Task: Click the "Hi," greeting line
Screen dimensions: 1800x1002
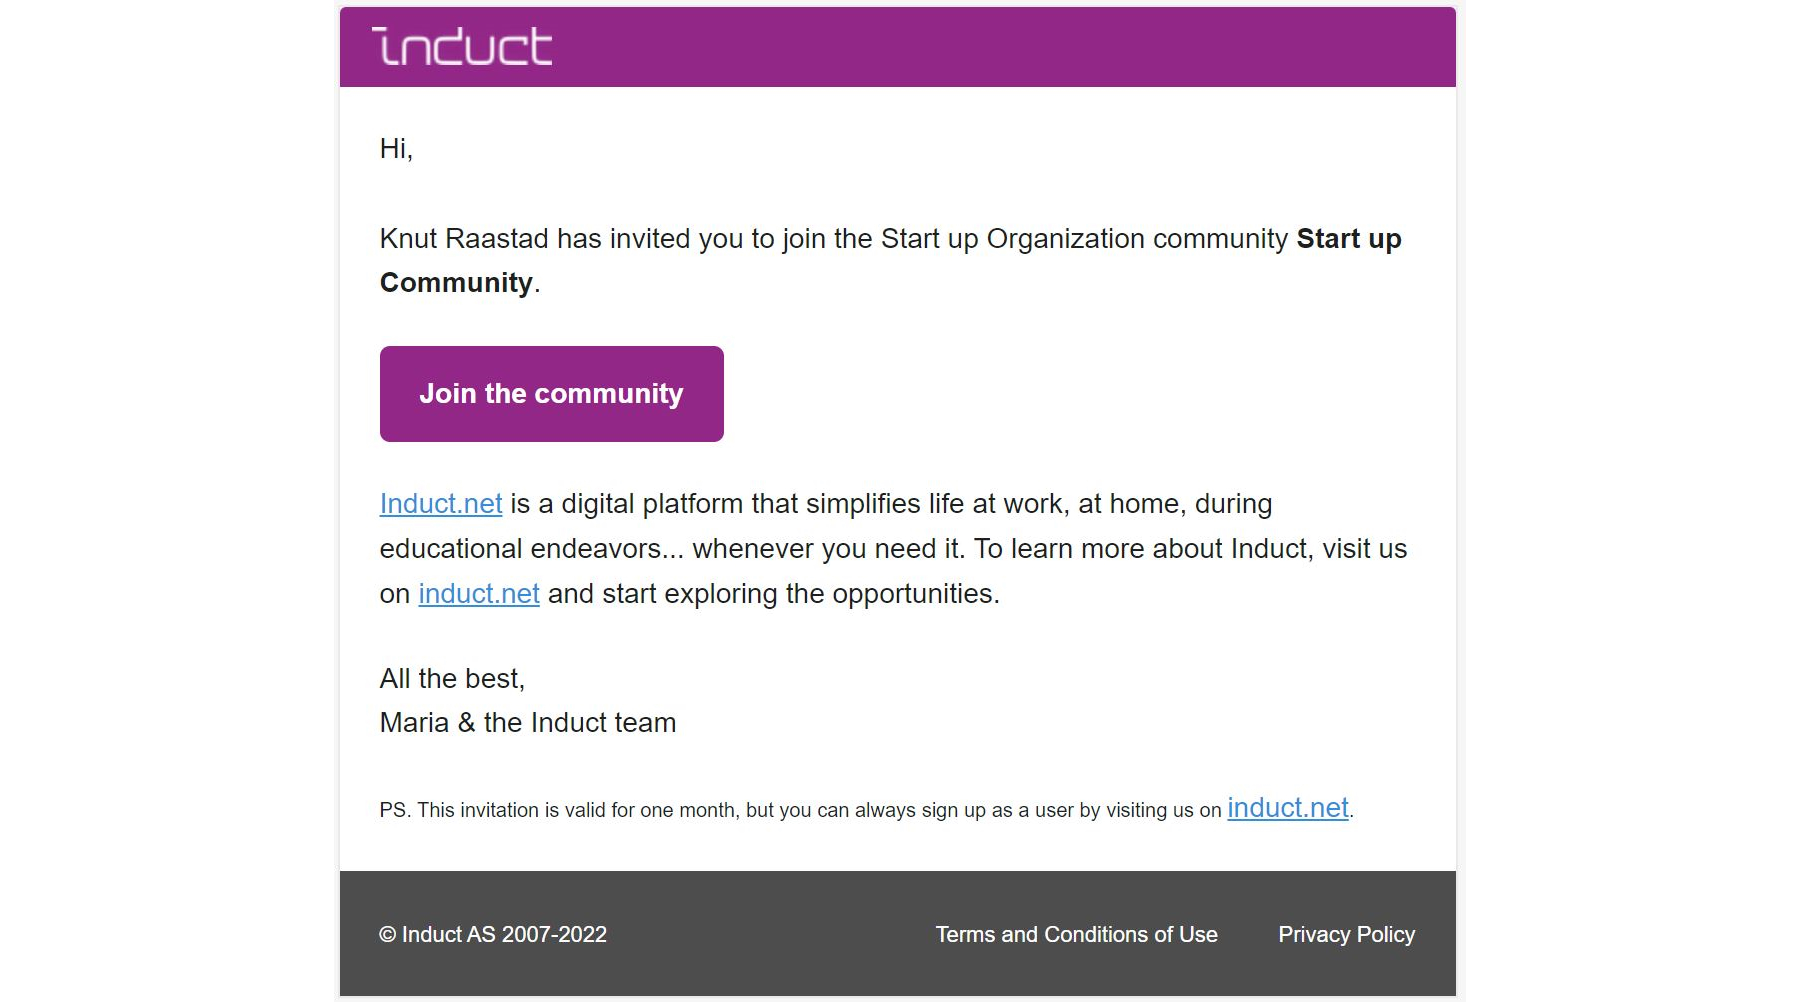Action: pos(396,149)
